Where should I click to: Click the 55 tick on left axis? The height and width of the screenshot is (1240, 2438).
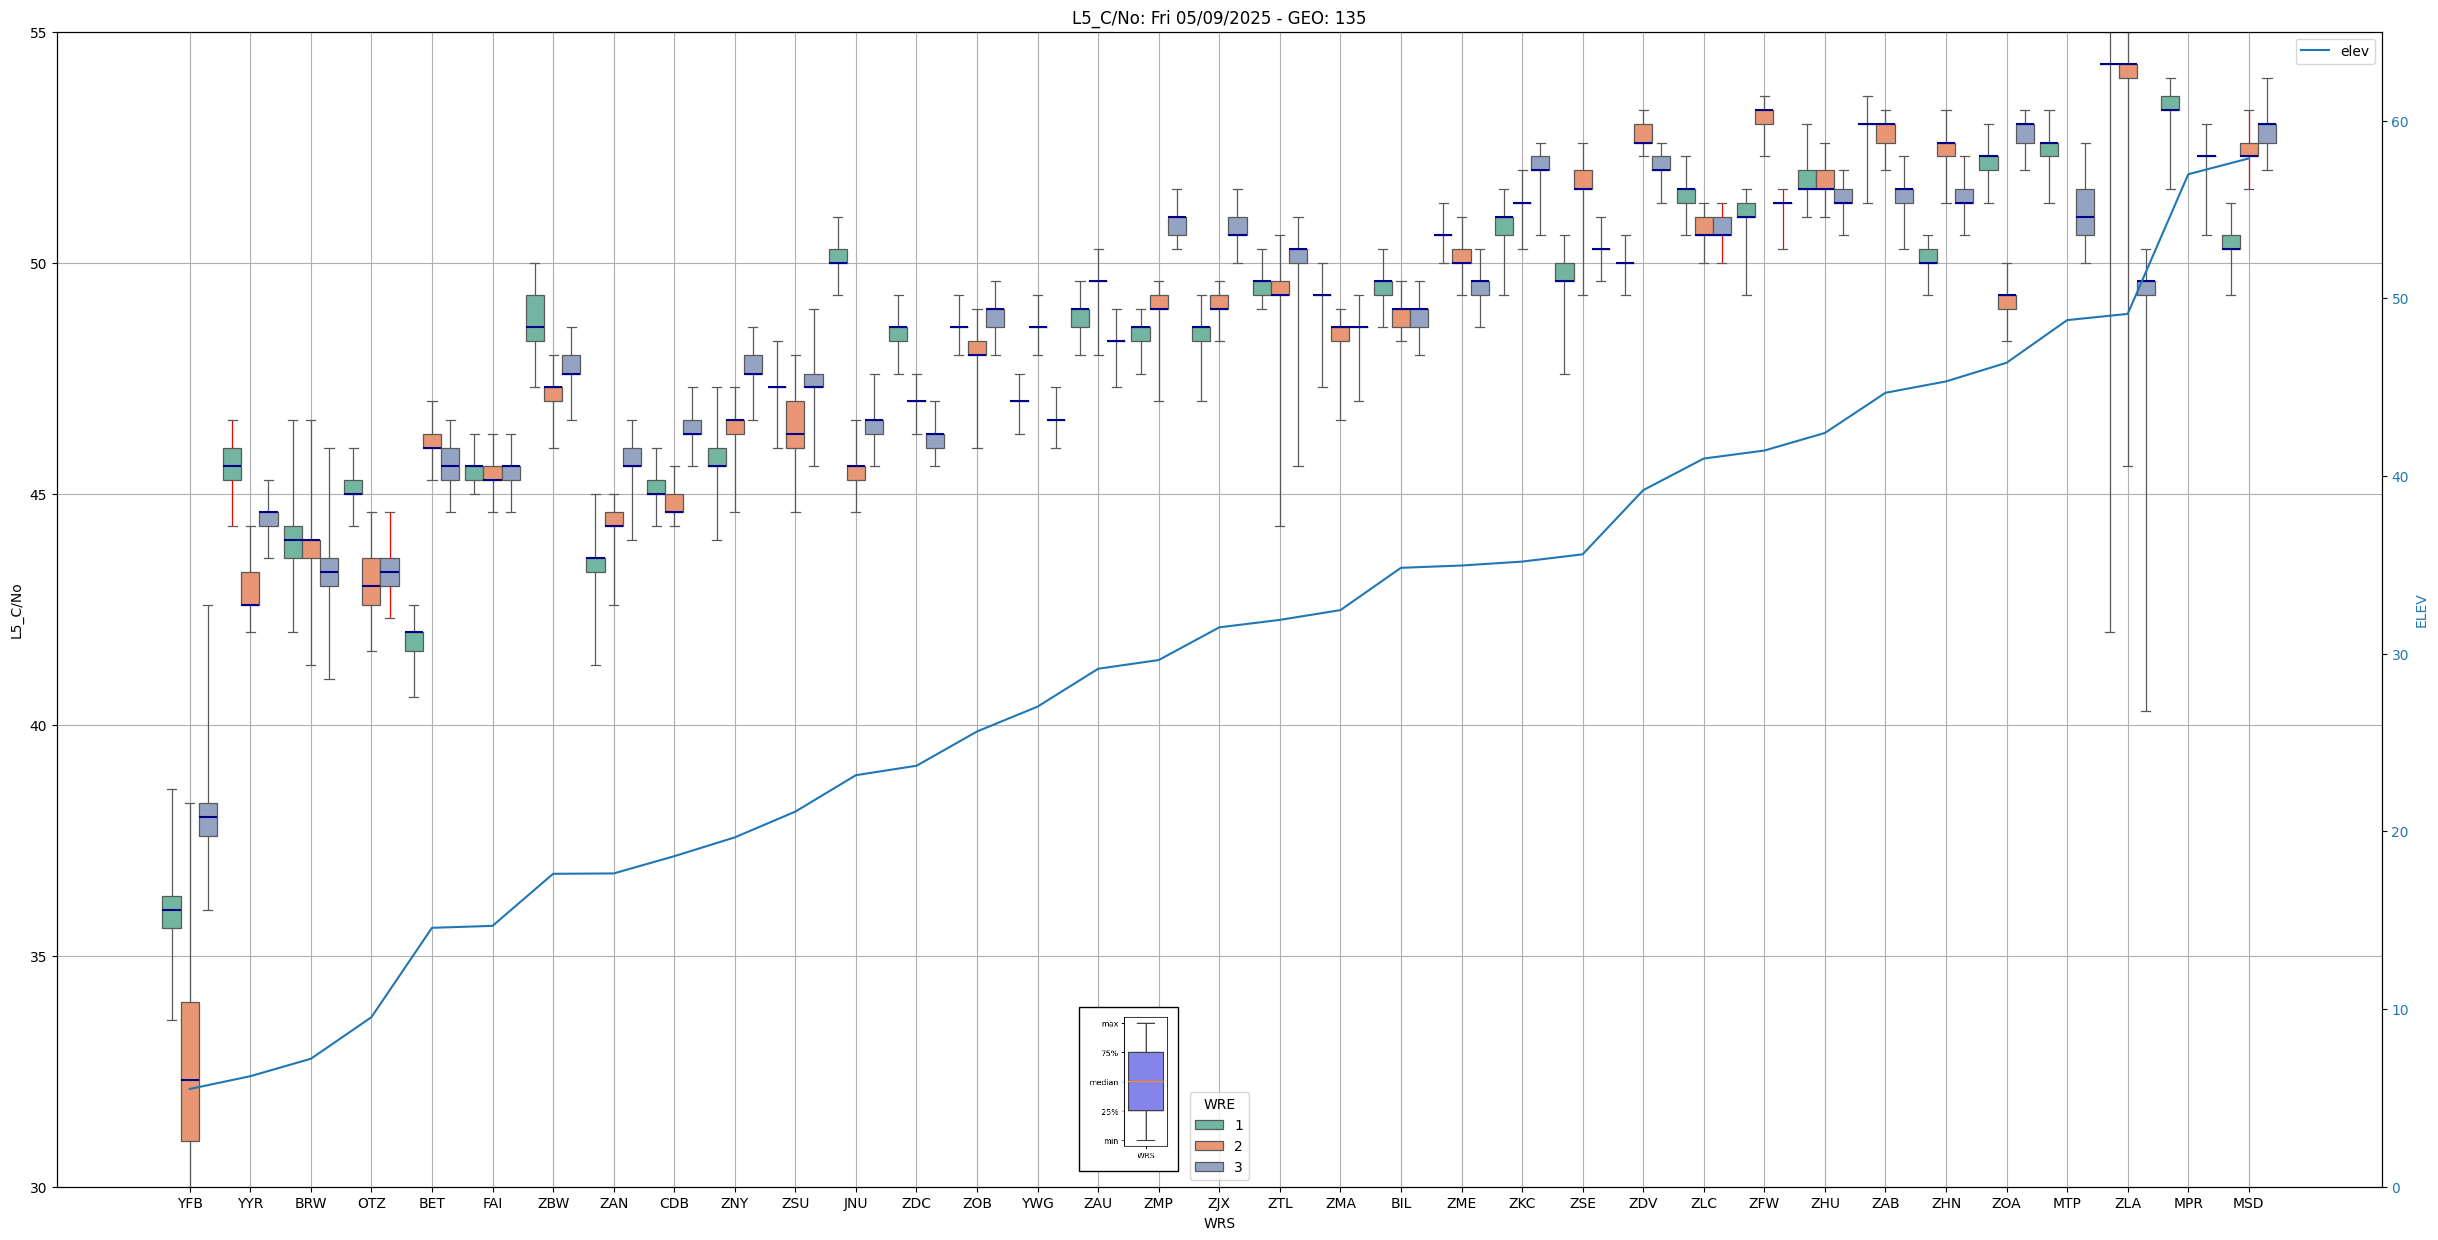[x=39, y=33]
